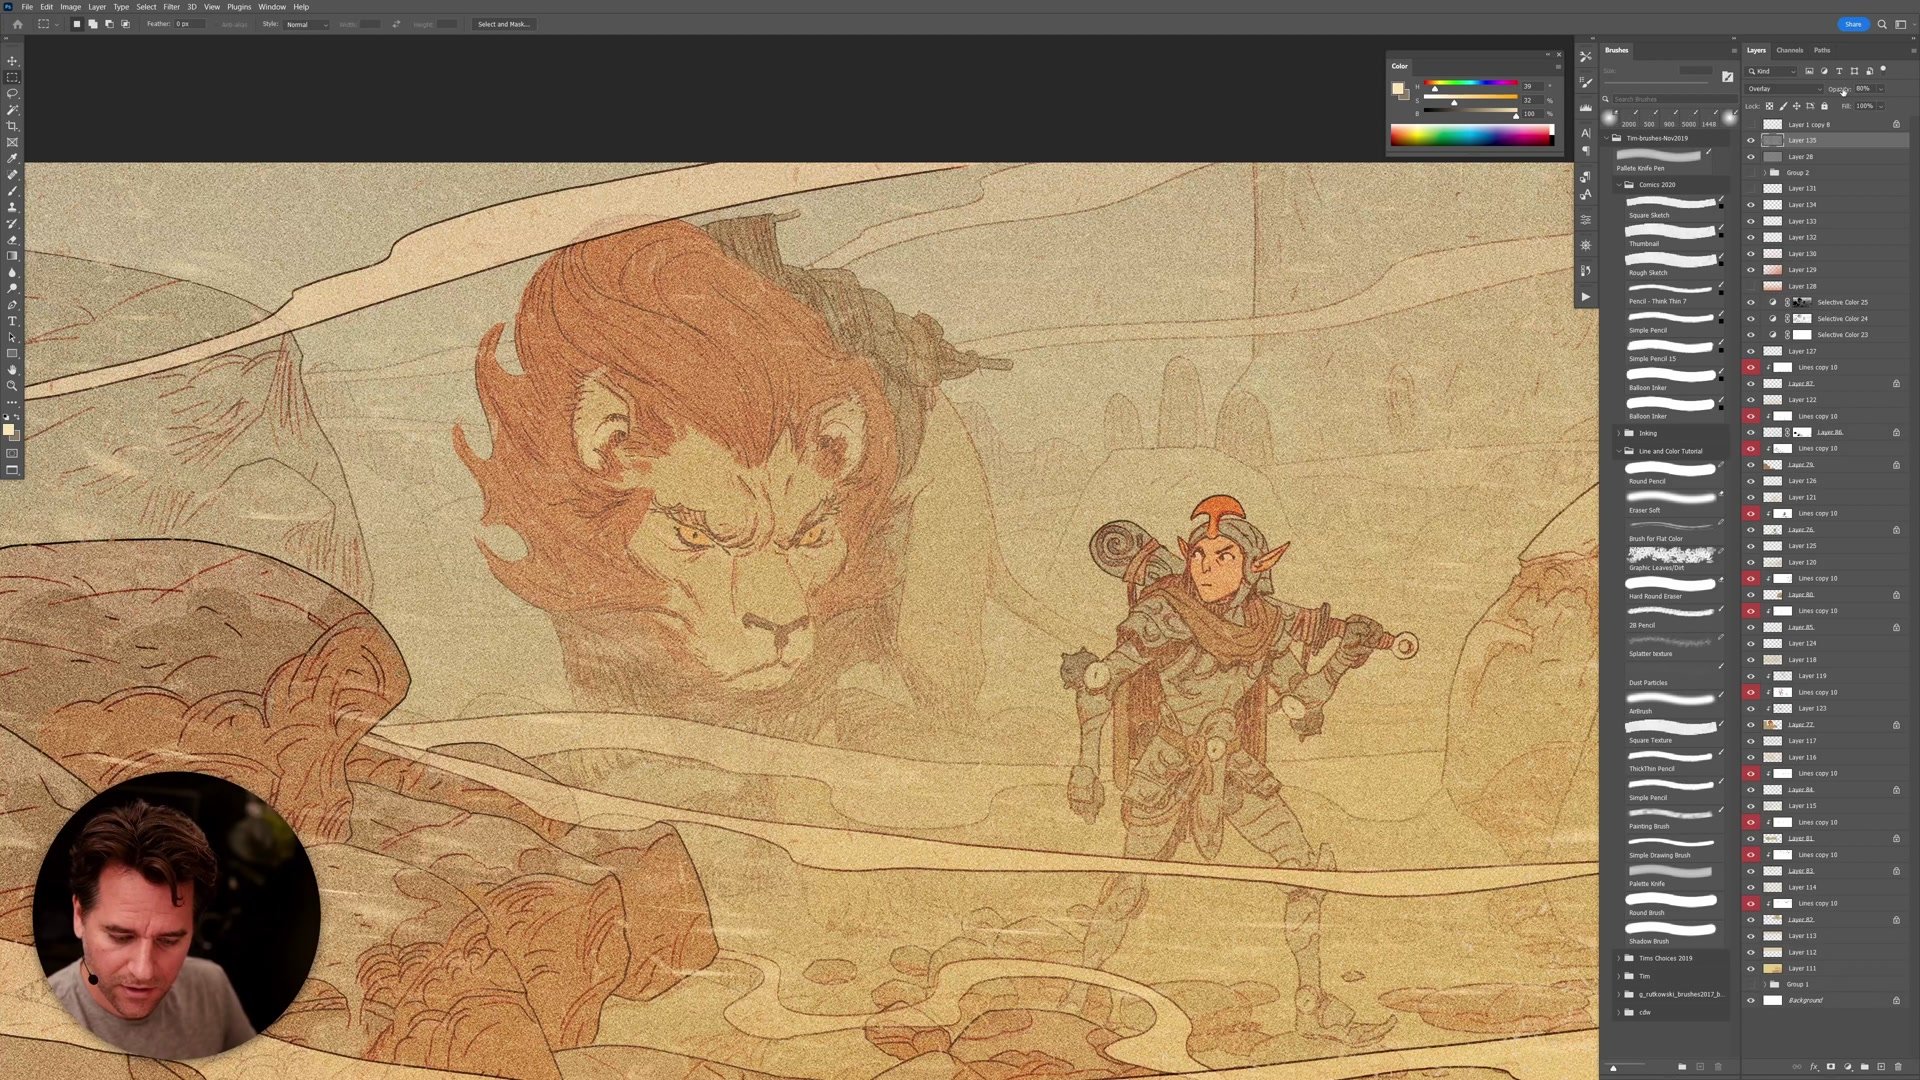1920x1080 pixels.
Task: Hide the Layer 135 layer
Action: [x=1749, y=140]
